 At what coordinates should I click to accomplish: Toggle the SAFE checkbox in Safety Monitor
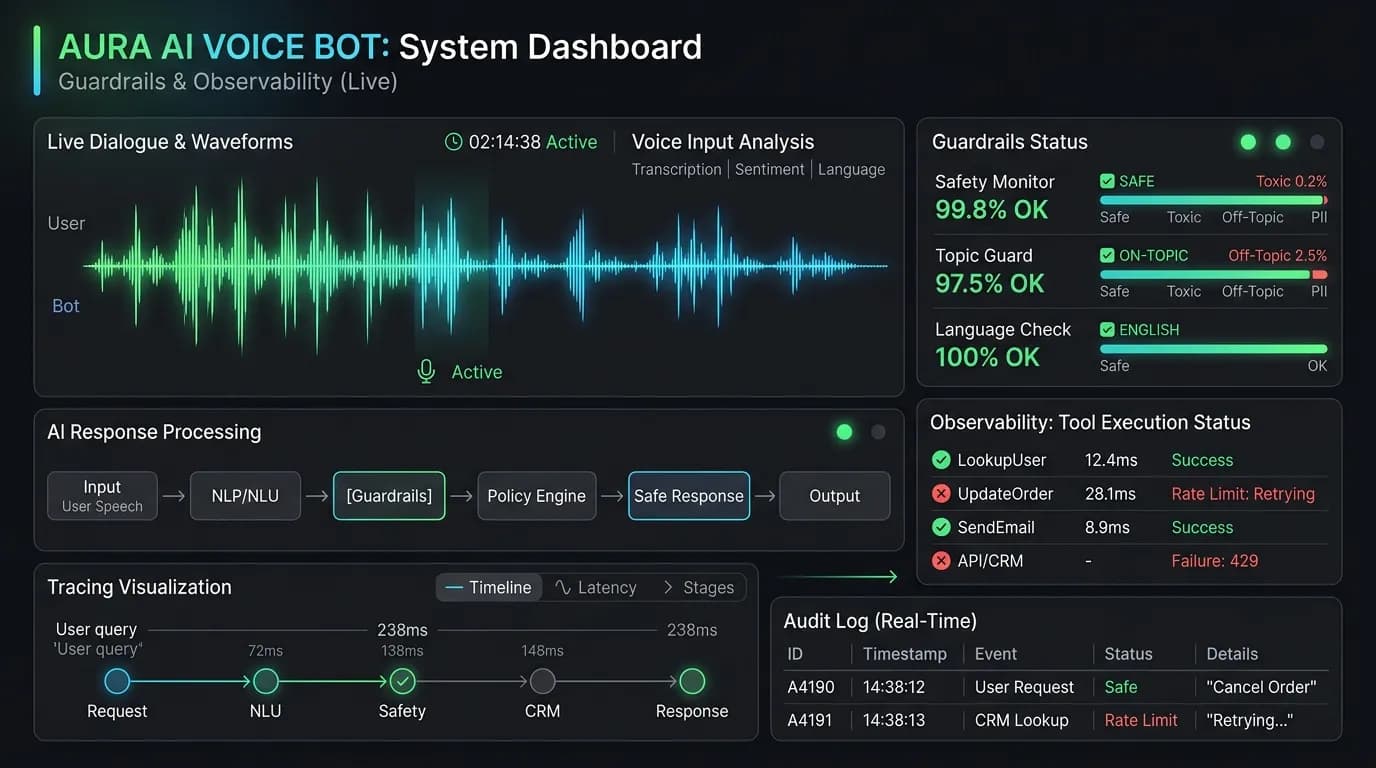(1107, 181)
